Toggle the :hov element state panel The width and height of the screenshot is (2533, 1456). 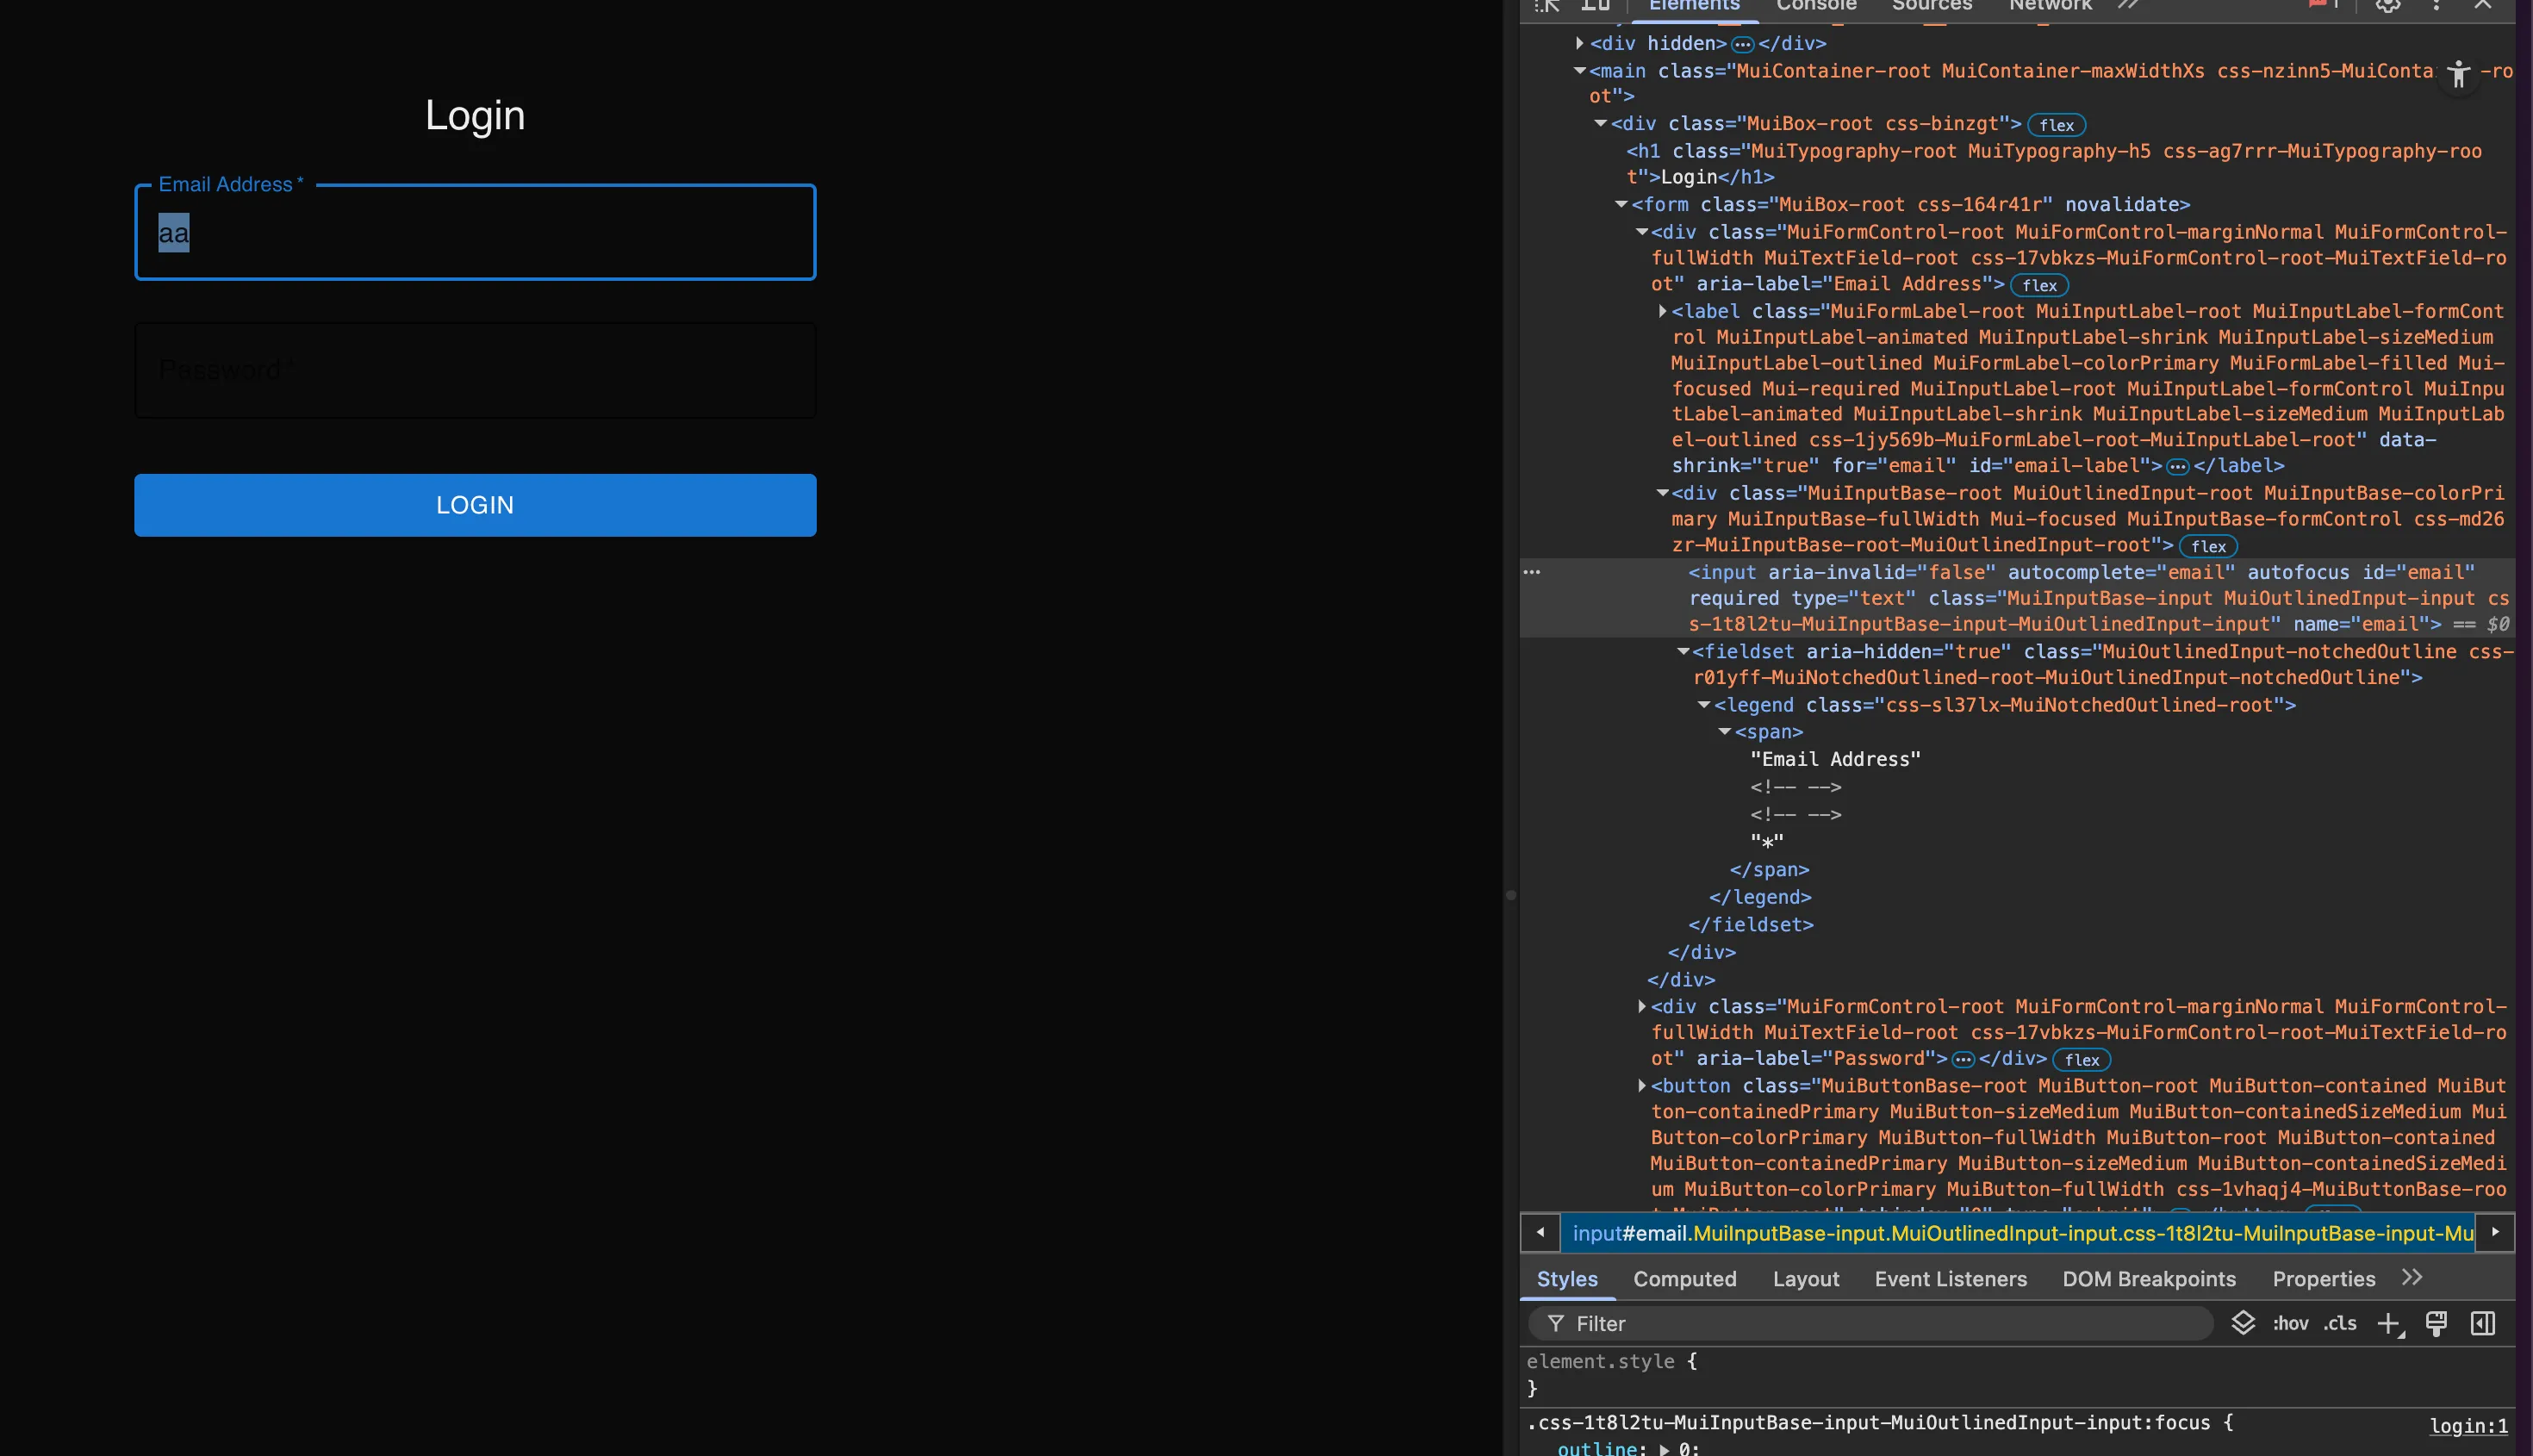[x=2290, y=1323]
